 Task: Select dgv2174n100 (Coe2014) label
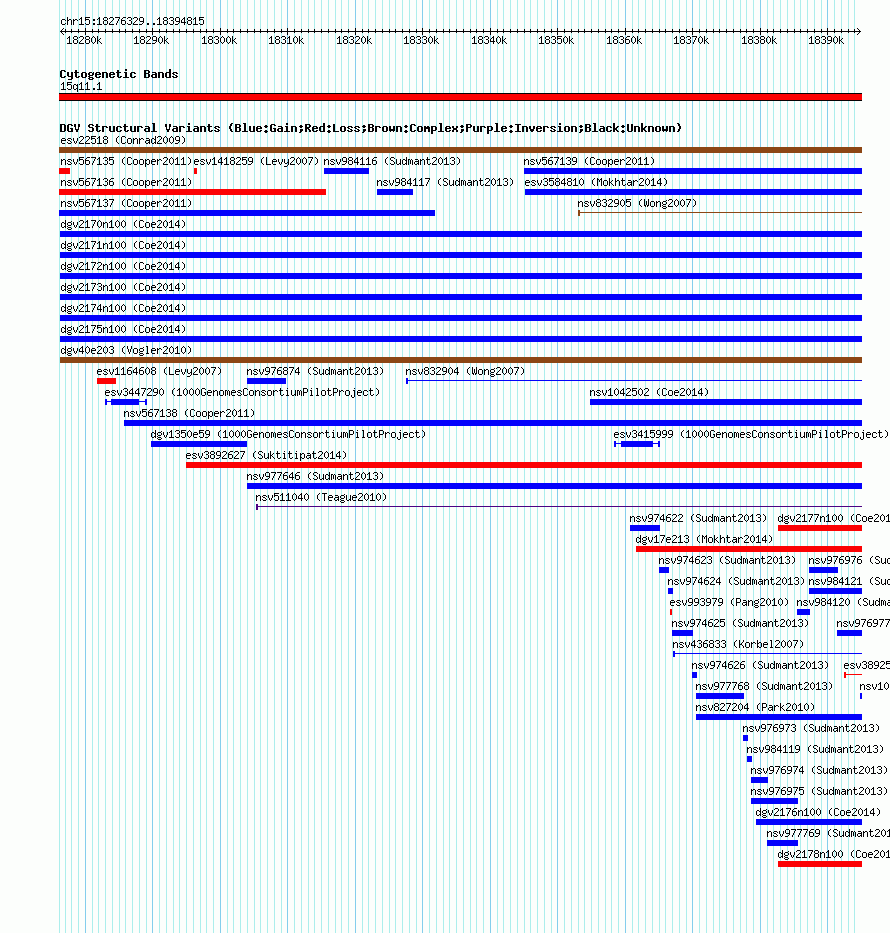tap(123, 308)
